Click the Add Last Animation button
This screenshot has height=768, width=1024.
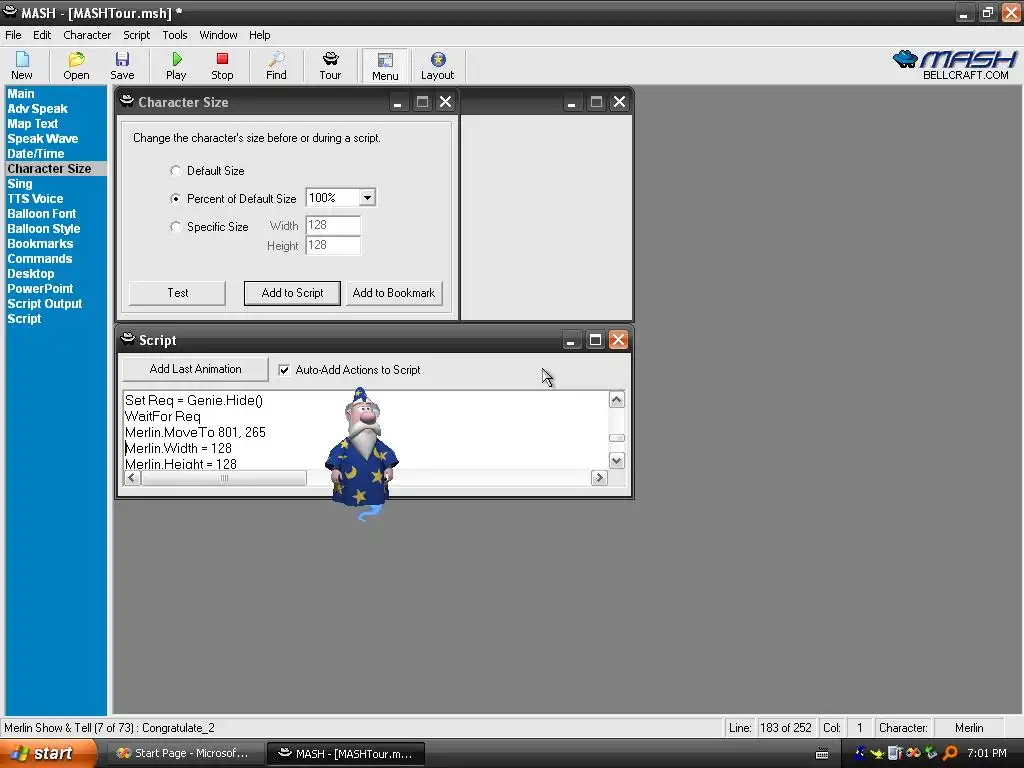195,369
